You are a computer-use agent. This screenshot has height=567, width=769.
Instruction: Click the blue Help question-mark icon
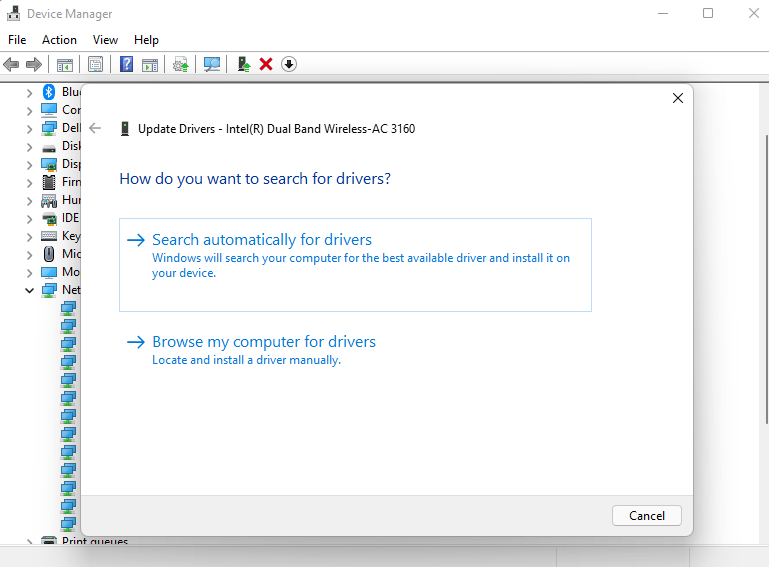pos(127,64)
